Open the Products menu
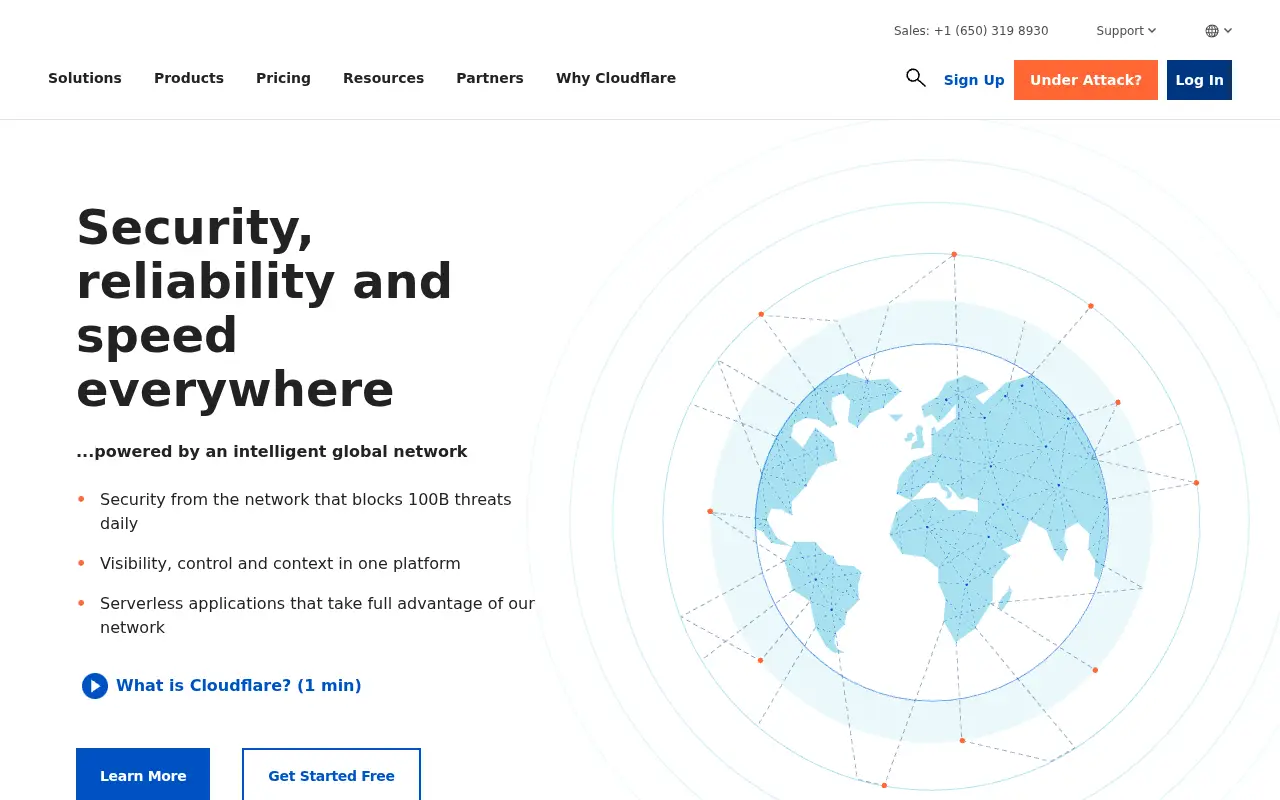Screen dimensions: 1280x800 tap(189, 78)
